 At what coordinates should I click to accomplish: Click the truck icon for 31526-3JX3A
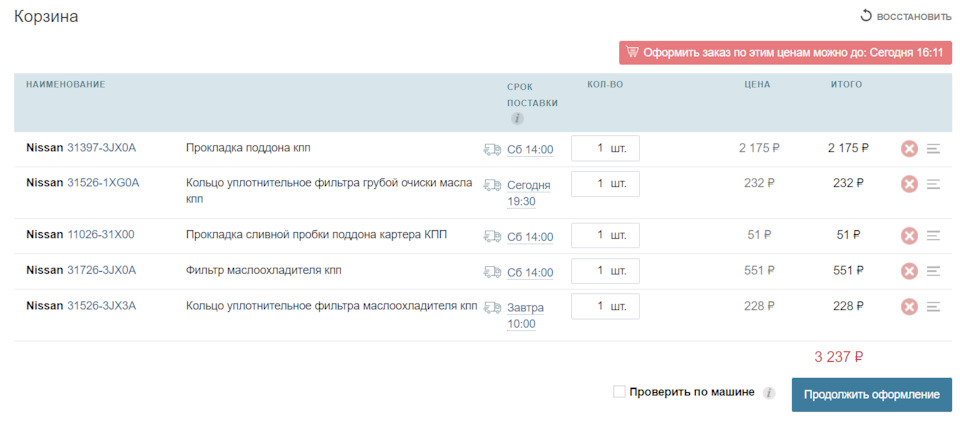coord(492,307)
